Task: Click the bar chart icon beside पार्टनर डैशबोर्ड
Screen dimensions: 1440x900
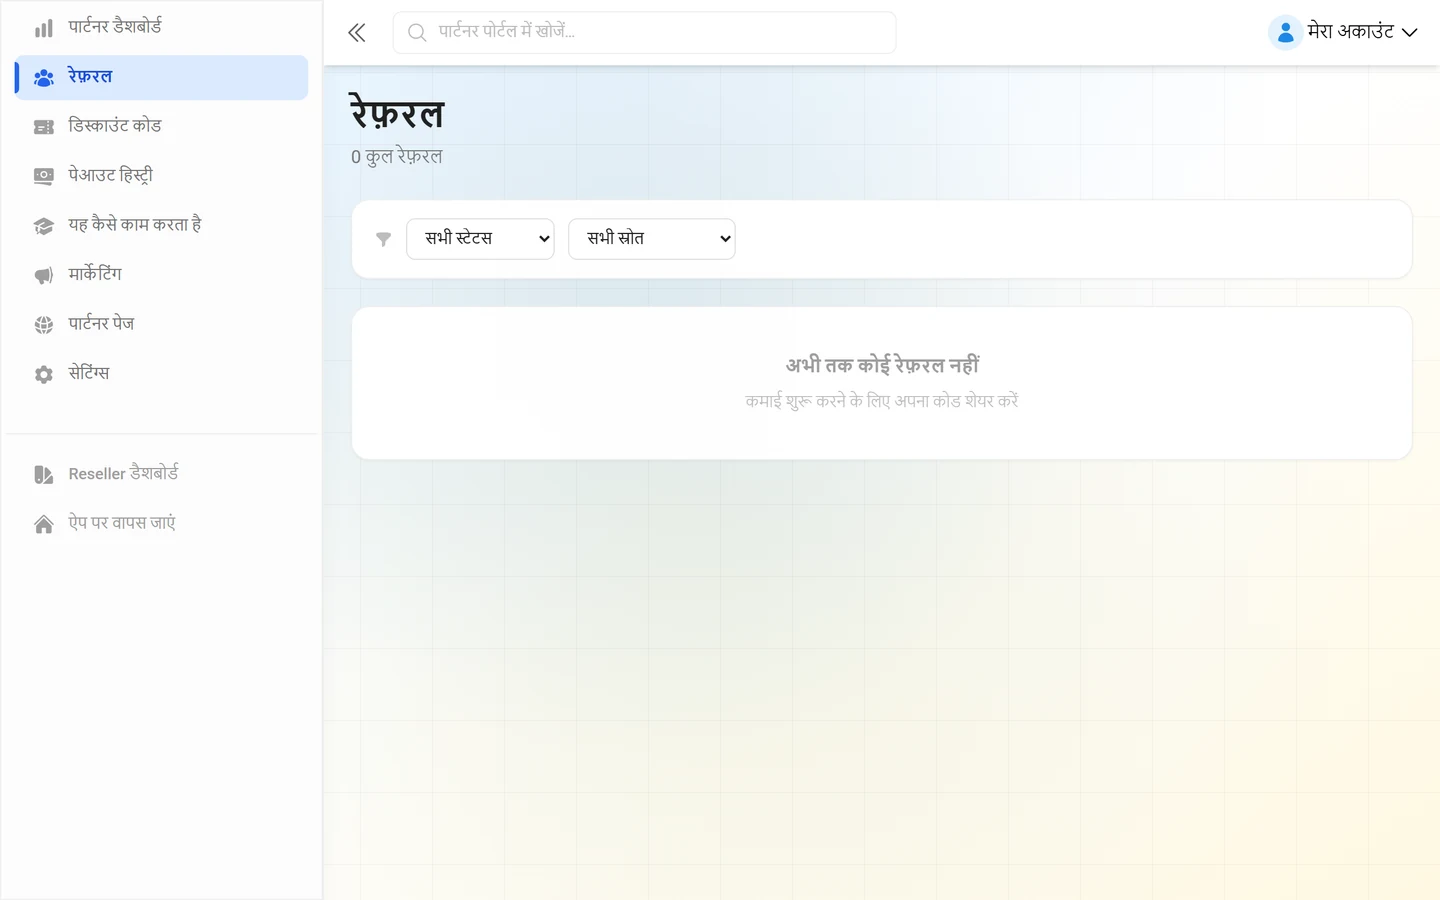Action: pyautogui.click(x=44, y=28)
